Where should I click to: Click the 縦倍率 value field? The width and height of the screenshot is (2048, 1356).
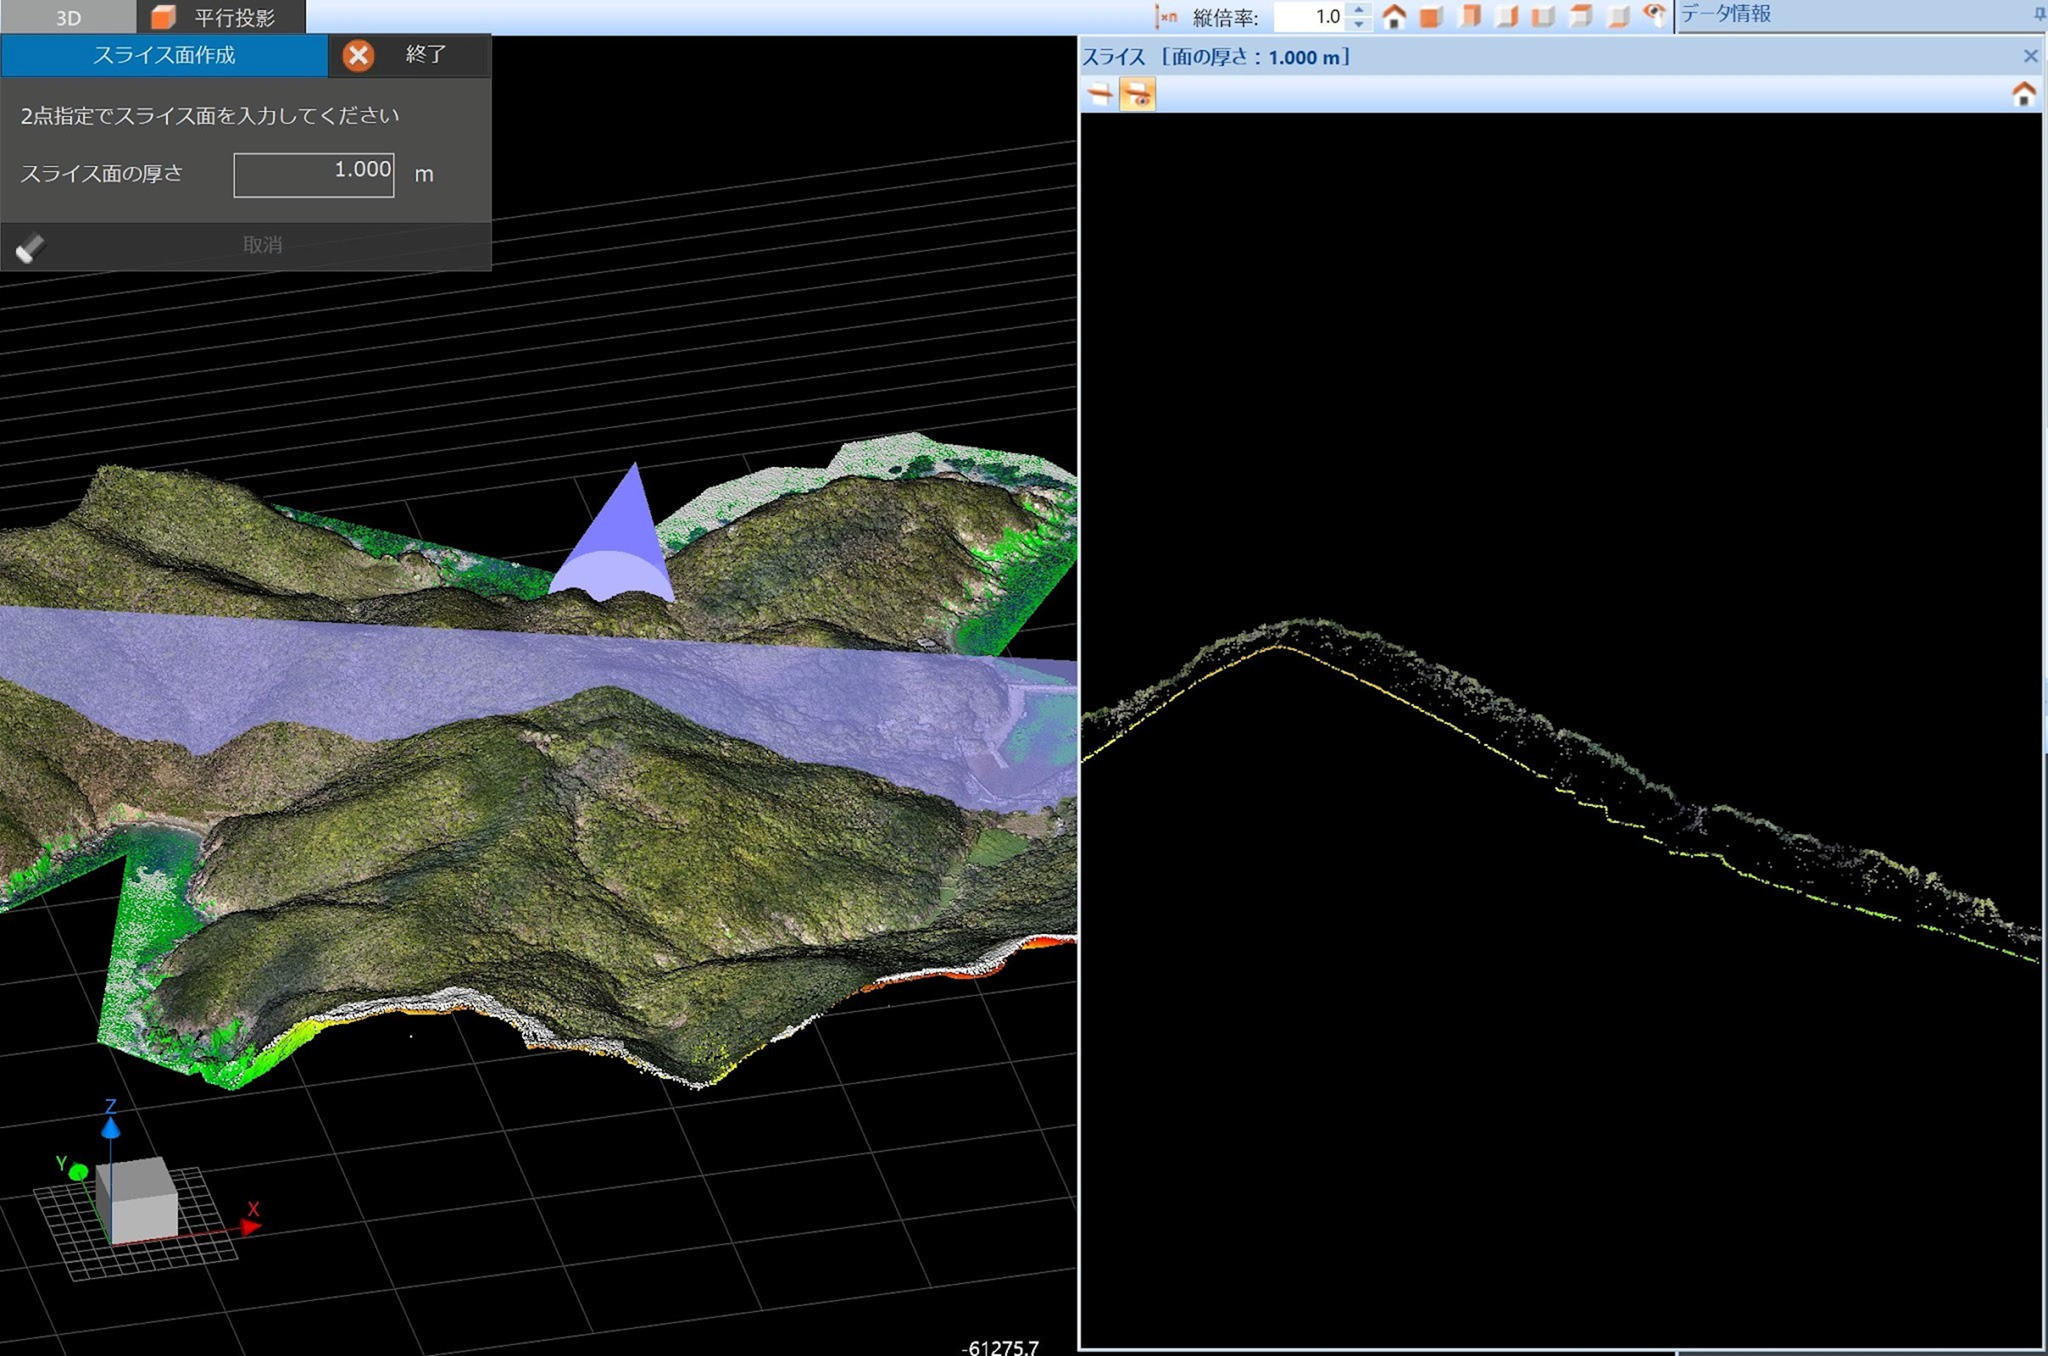click(x=1310, y=17)
